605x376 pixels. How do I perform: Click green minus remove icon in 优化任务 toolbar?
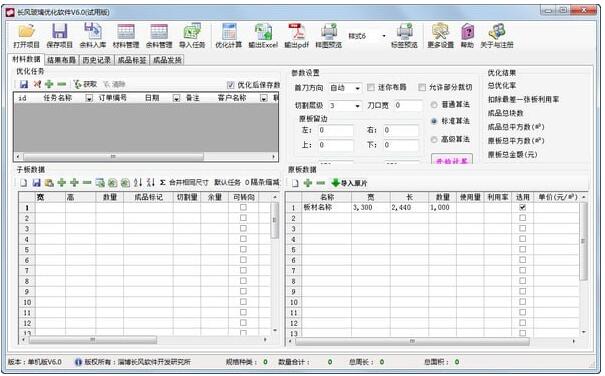[x=62, y=84]
